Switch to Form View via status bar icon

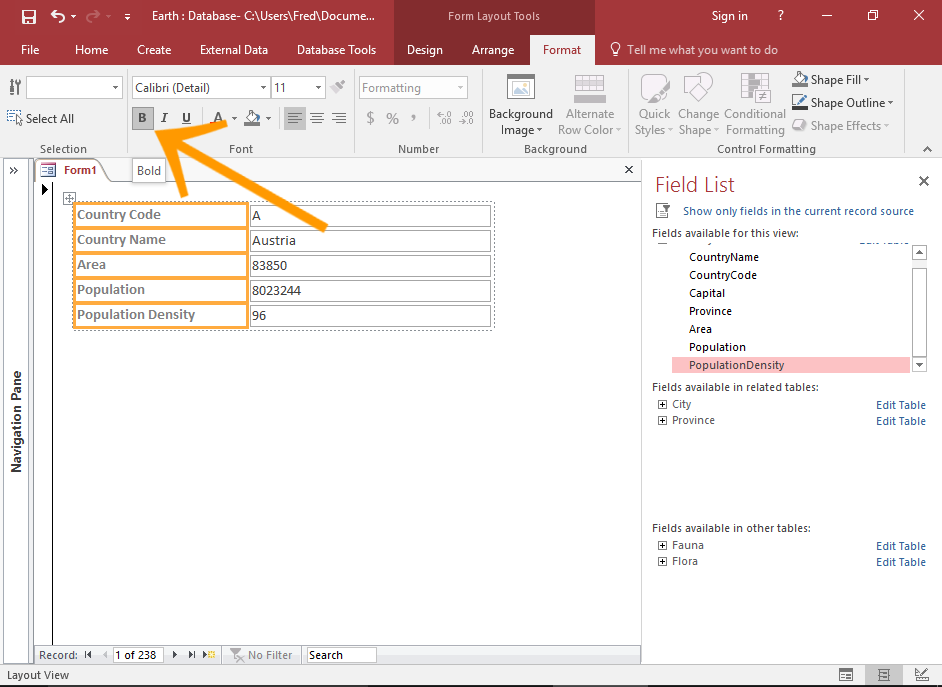coord(846,675)
